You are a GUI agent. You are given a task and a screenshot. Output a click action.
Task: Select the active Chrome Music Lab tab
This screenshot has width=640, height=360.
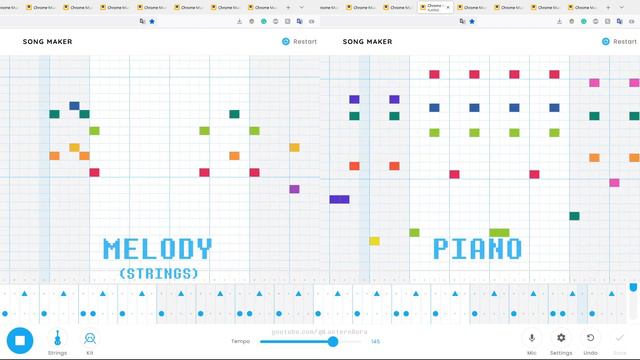click(x=435, y=7)
